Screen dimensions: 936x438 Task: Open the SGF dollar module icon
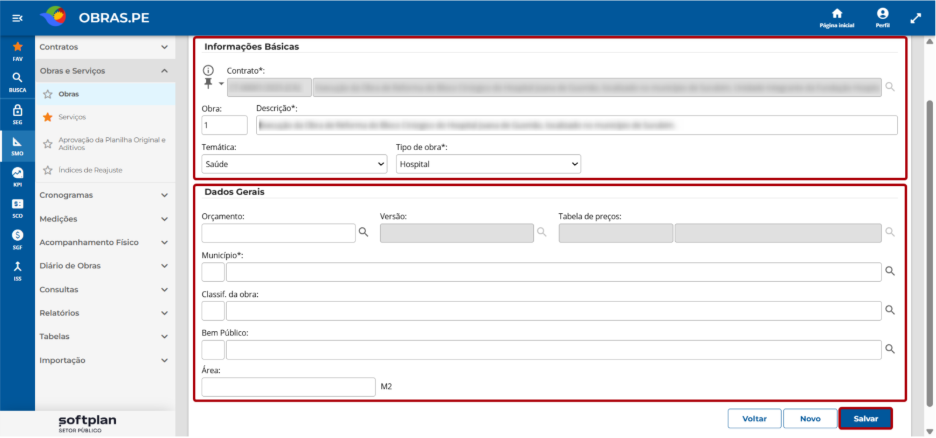point(17,235)
